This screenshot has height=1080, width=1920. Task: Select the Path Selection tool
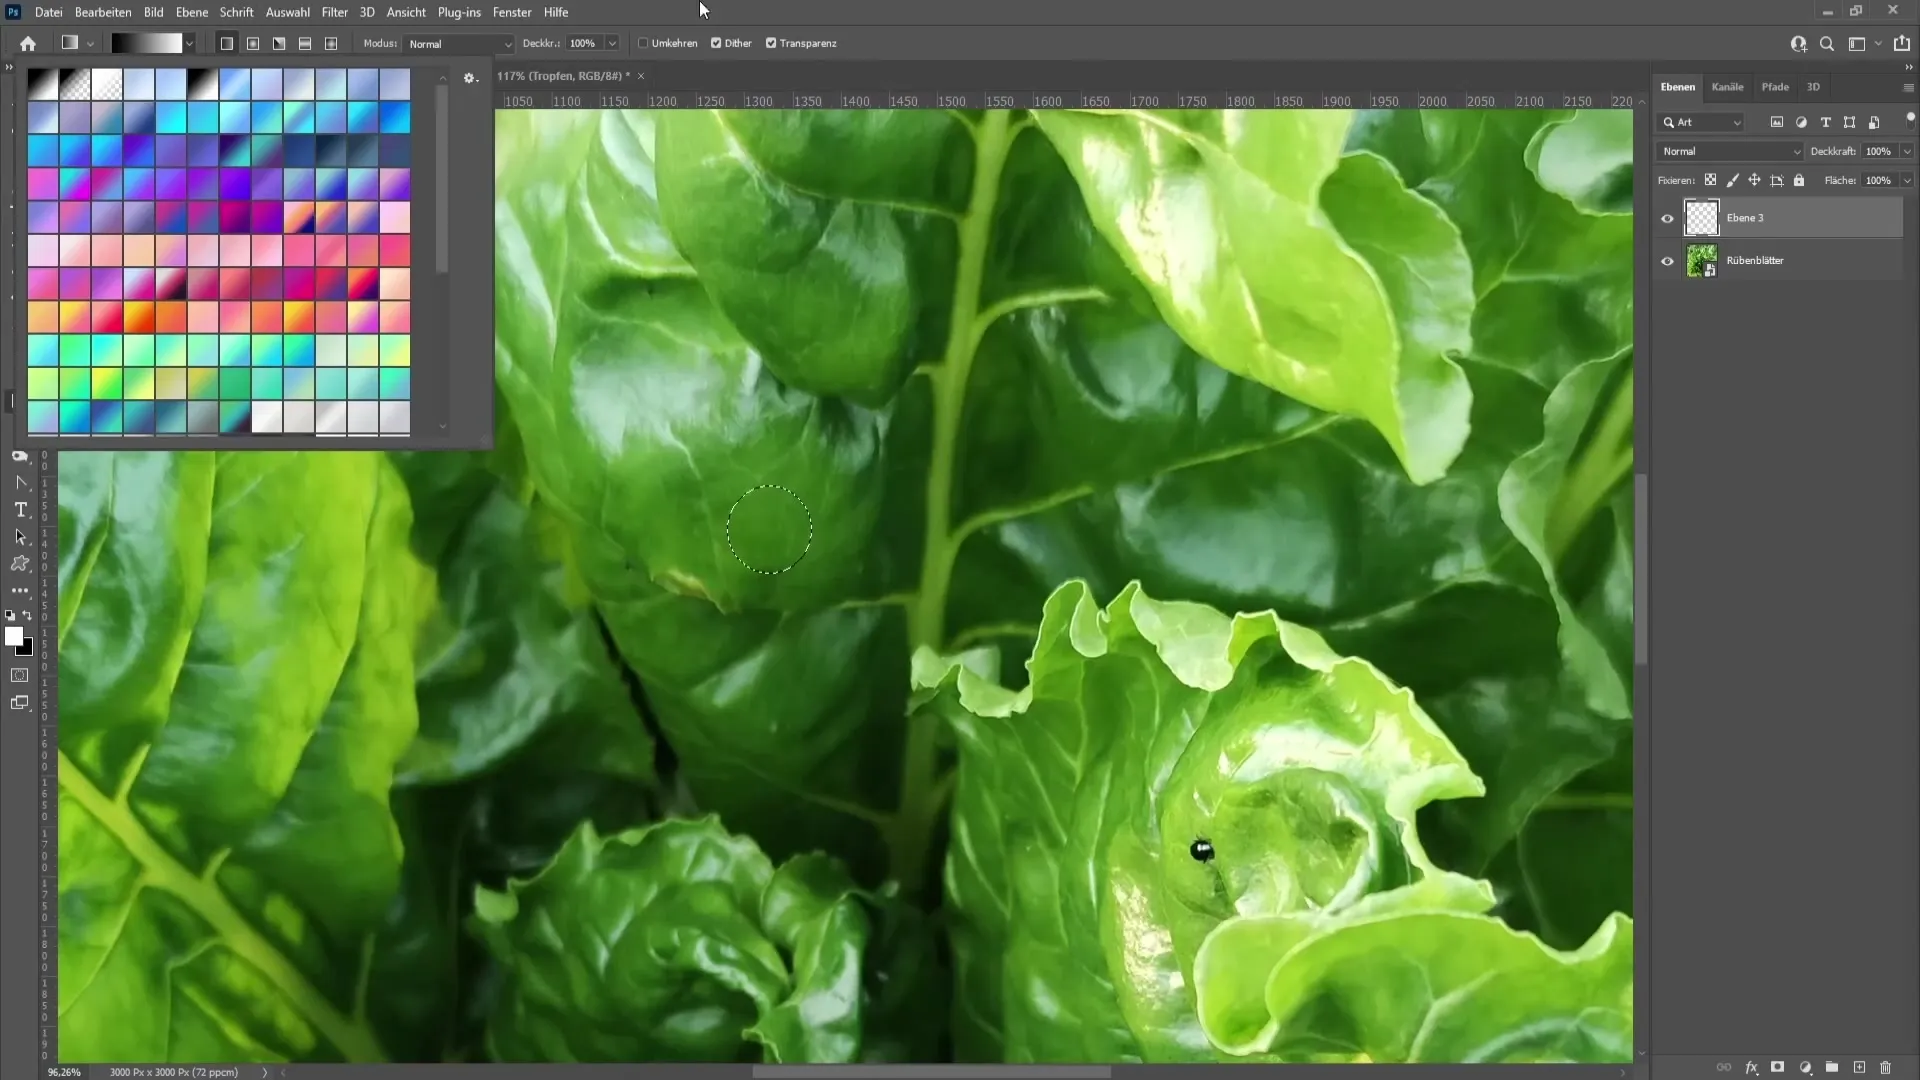[x=20, y=537]
